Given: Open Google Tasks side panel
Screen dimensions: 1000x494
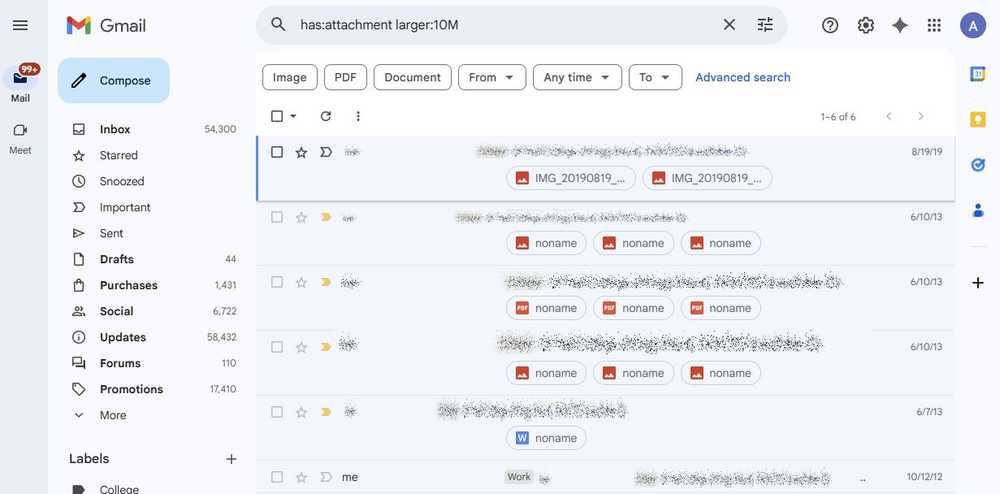Looking at the screenshot, I should coord(978,165).
